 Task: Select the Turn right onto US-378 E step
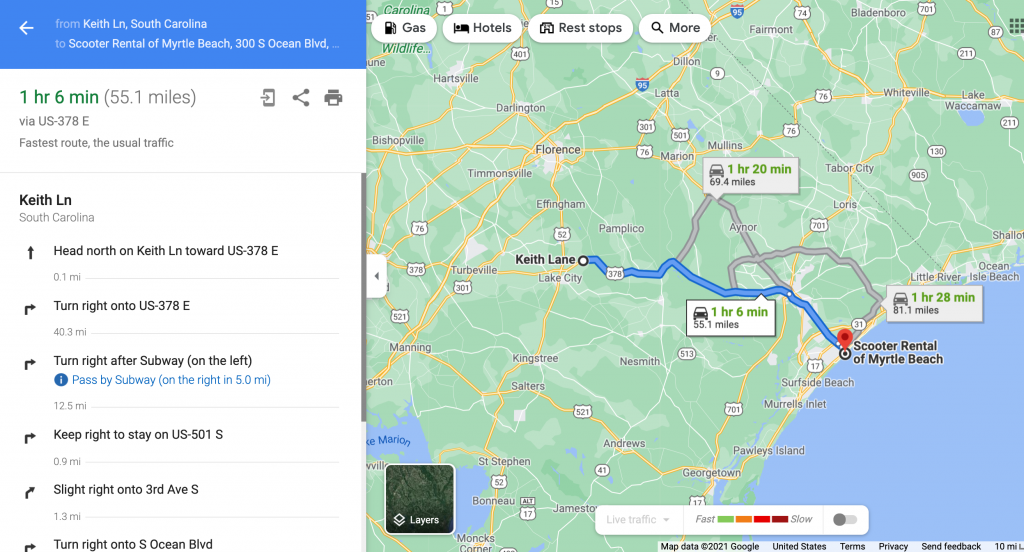[121, 305]
